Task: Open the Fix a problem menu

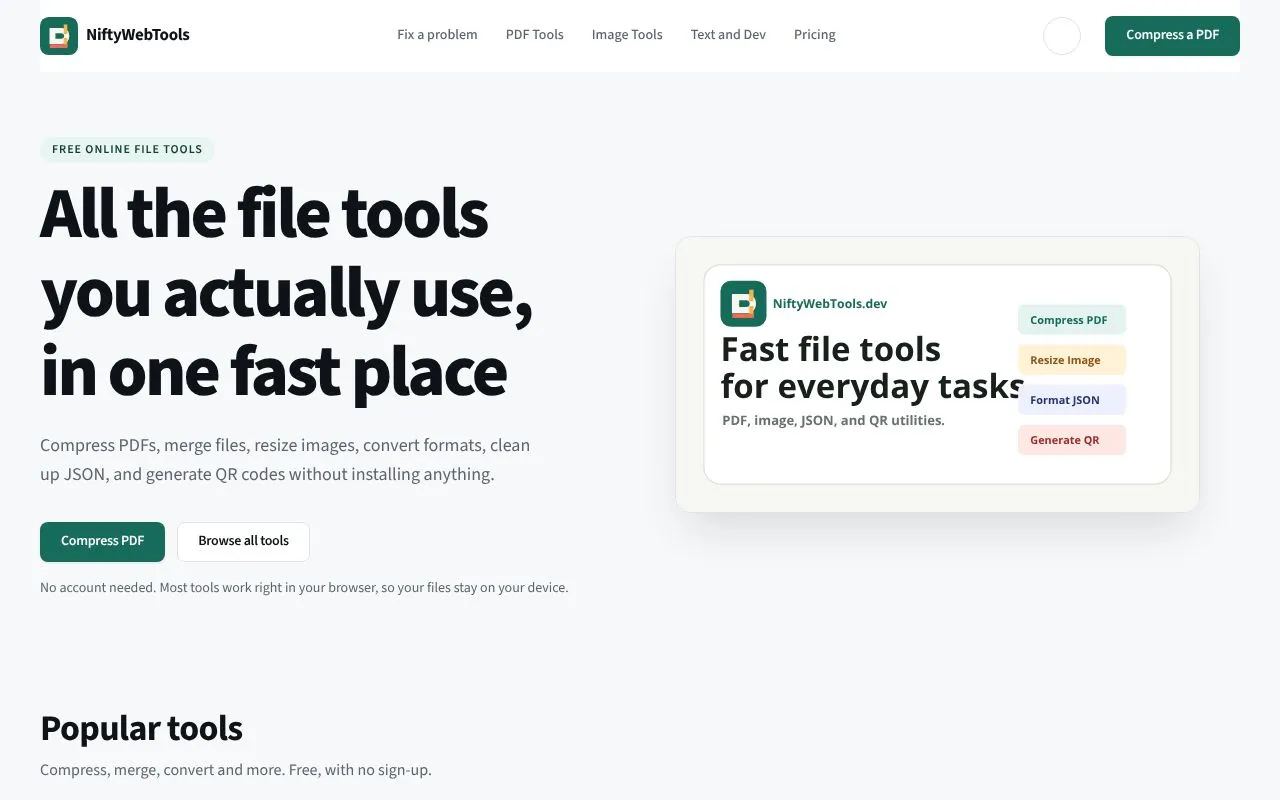Action: click(x=437, y=35)
